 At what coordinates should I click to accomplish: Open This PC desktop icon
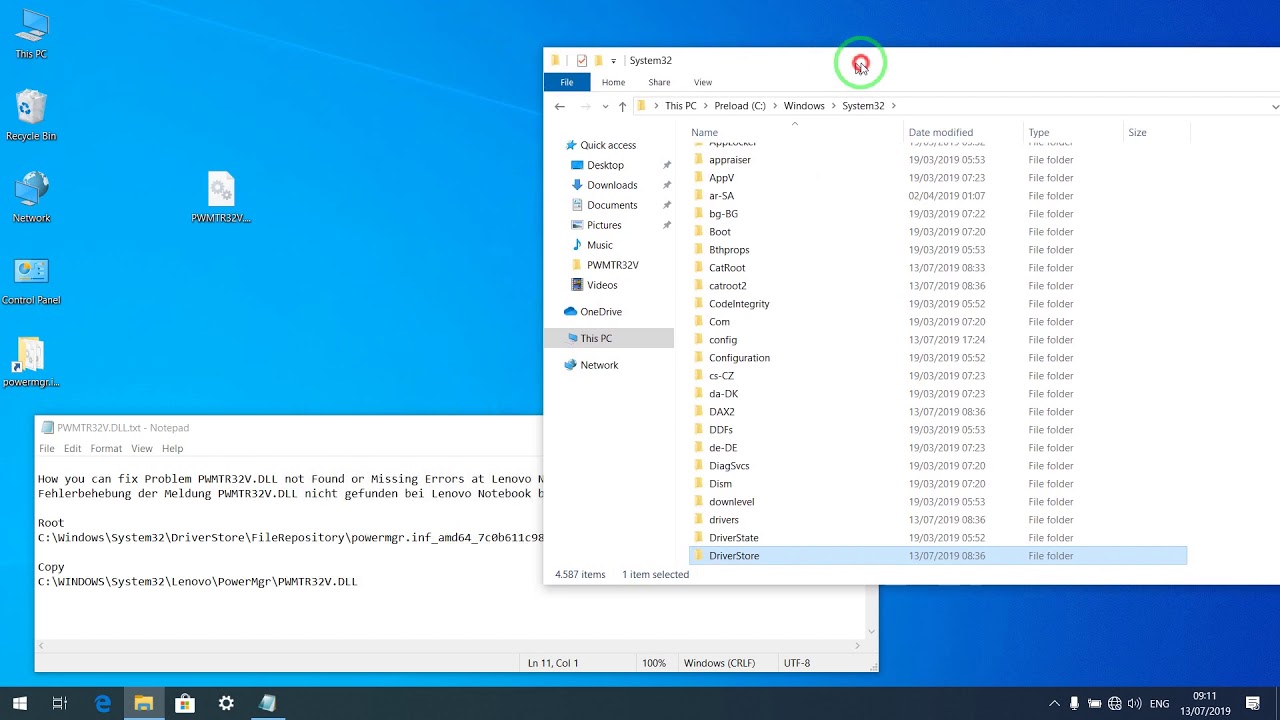[x=31, y=34]
